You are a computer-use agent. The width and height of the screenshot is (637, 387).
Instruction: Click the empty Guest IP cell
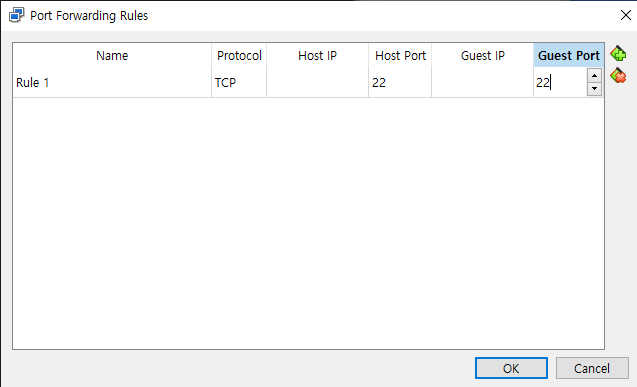pos(483,82)
